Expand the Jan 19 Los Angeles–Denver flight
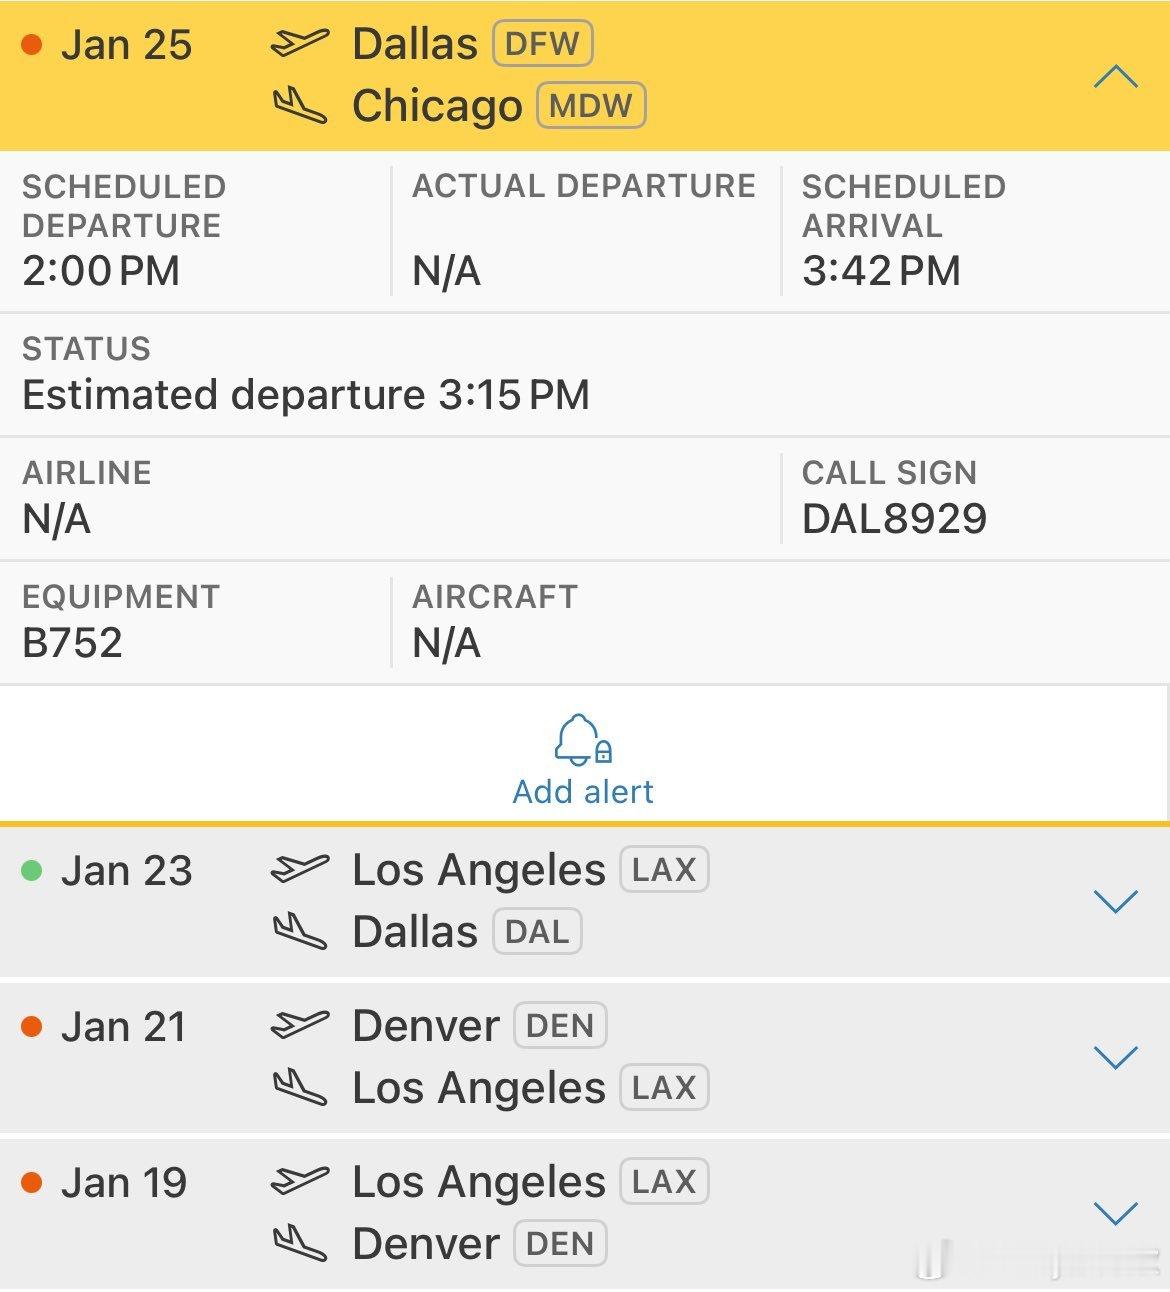1170x1292 pixels. tap(1116, 1213)
